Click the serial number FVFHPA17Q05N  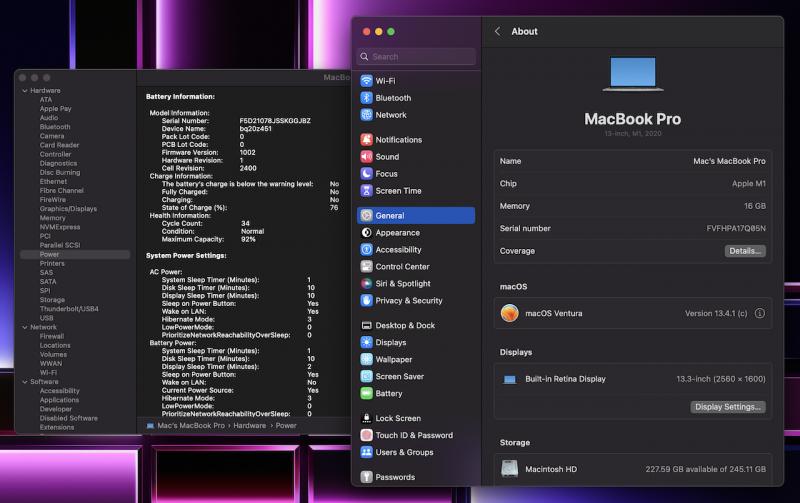pos(736,229)
